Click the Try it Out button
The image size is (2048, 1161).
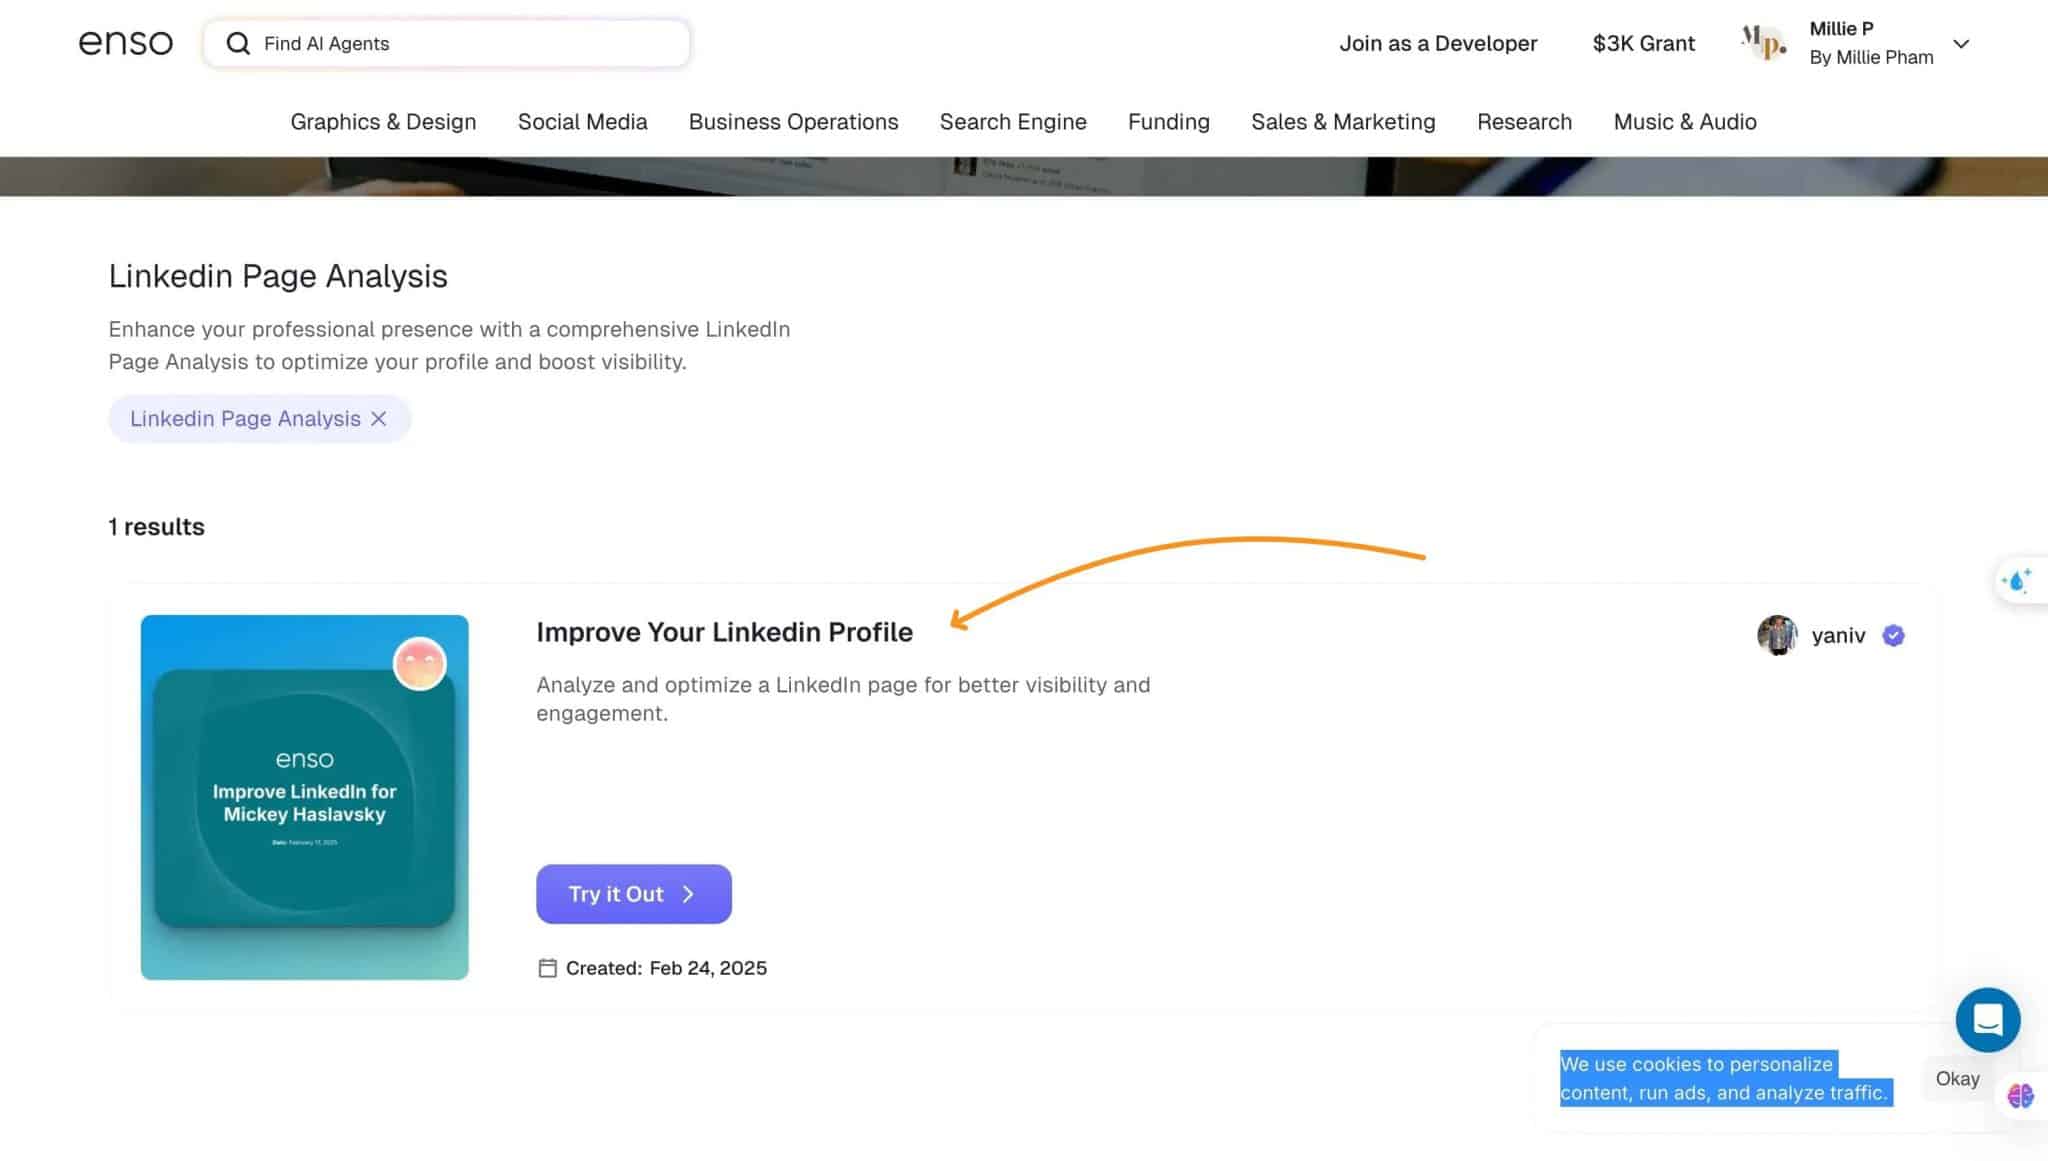[633, 893]
